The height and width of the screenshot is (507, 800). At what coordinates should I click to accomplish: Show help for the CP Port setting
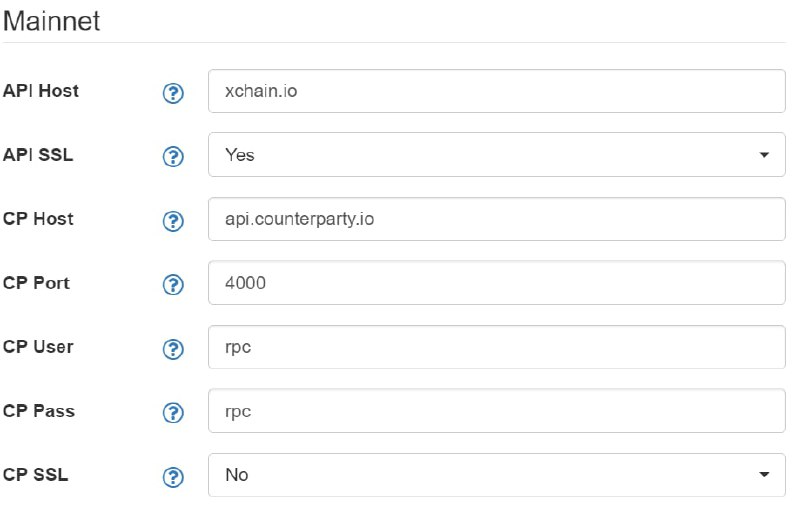tap(173, 285)
